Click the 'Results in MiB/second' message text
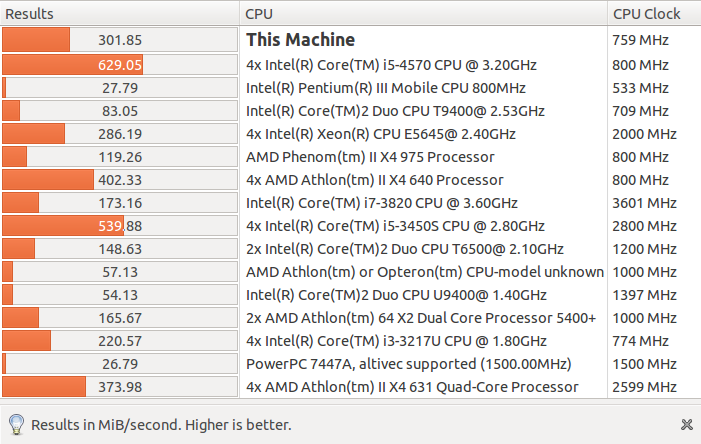This screenshot has height=444, width=701. coord(161,425)
